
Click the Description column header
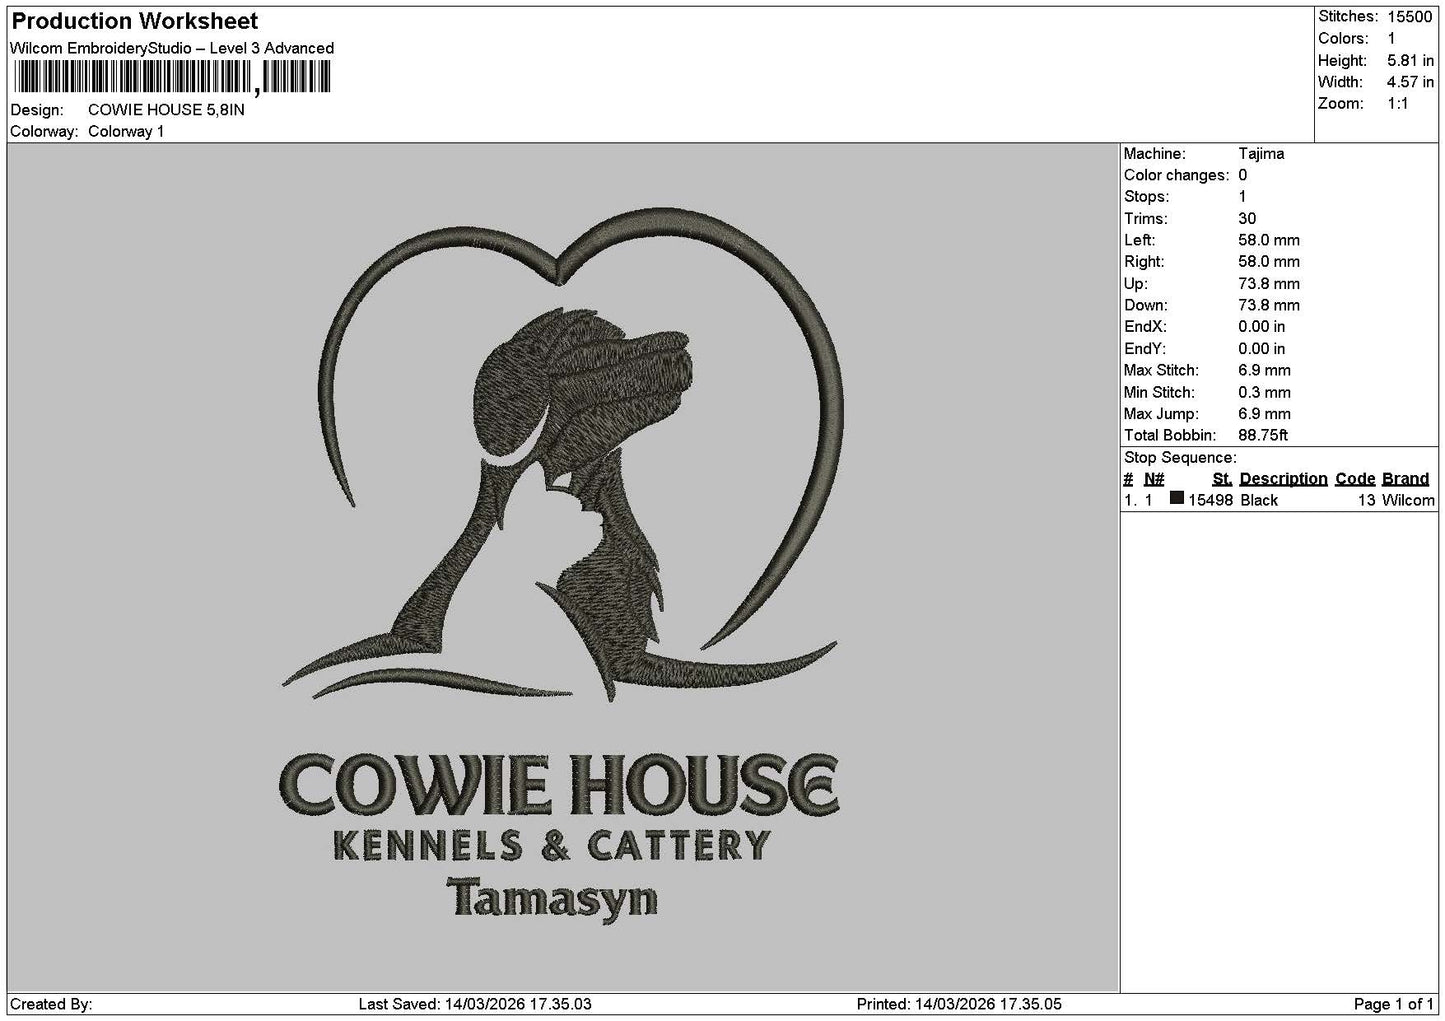pyautogui.click(x=1283, y=479)
